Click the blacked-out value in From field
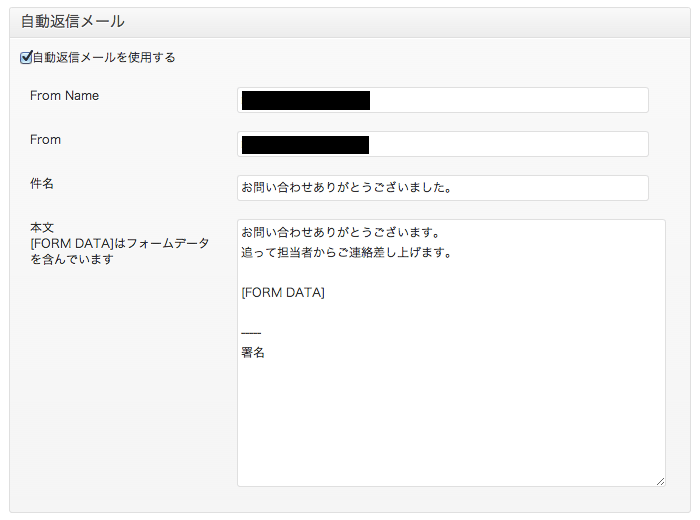This screenshot has width=700, height=520. 305,145
